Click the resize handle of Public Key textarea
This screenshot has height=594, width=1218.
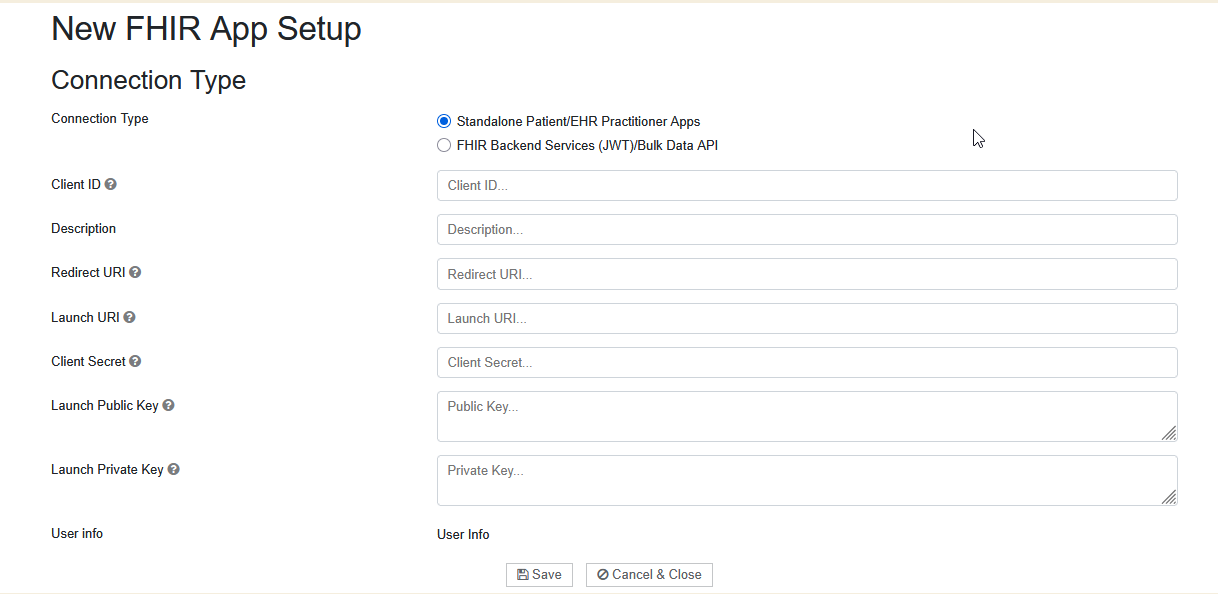[1169, 433]
